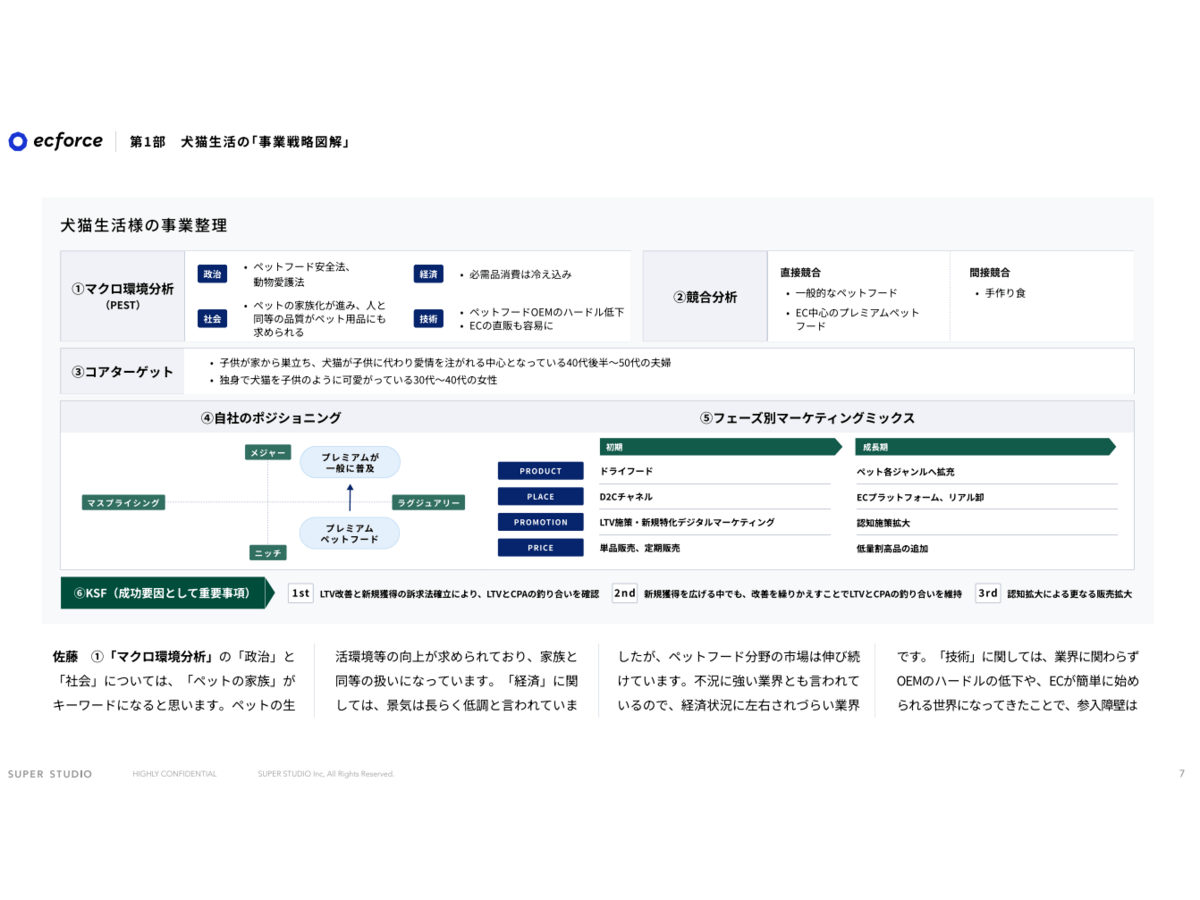Click the 2nd badge in KSF row
The width and height of the screenshot is (1200, 900).
(x=625, y=593)
